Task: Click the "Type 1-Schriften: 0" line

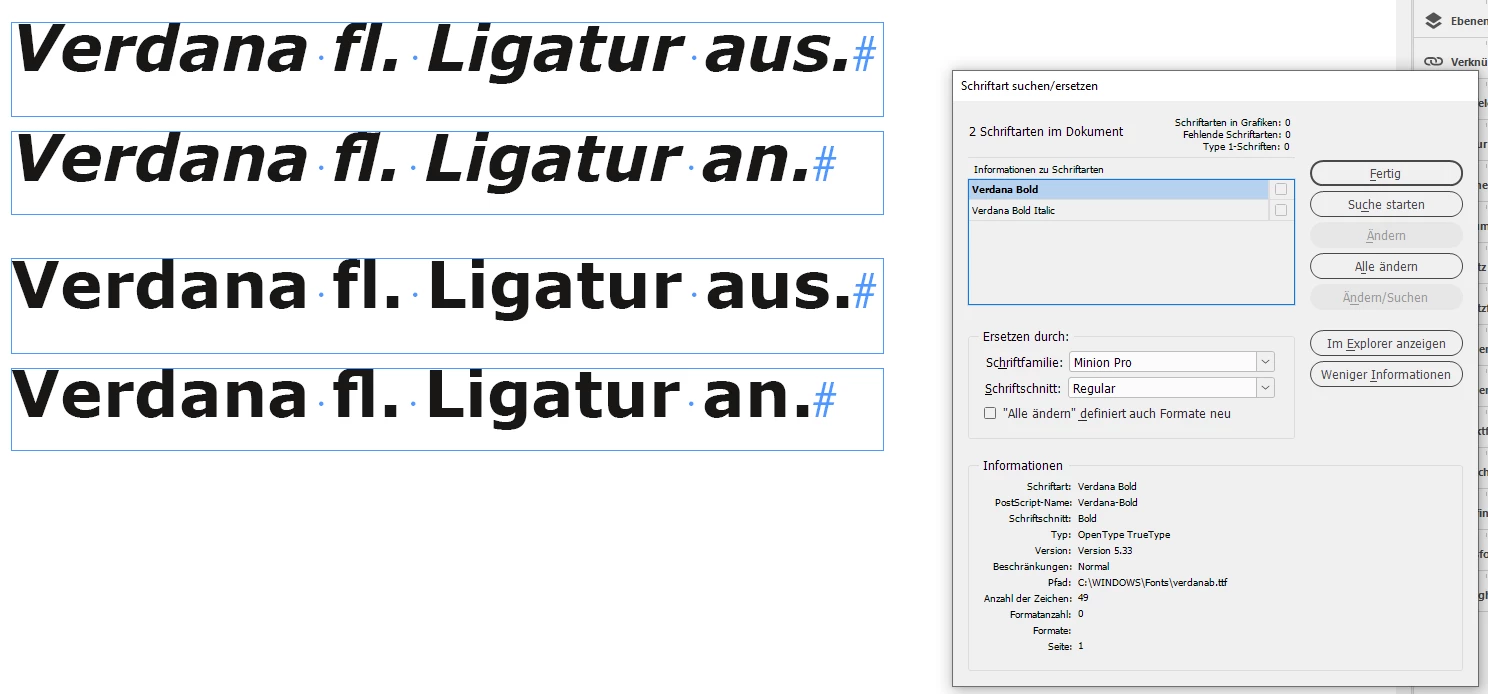Action: click(x=1246, y=146)
